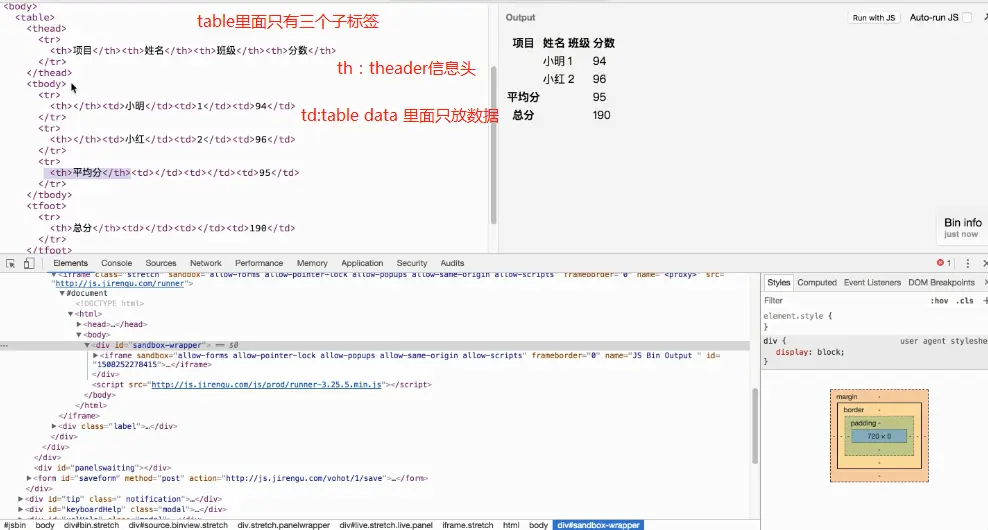Screen dimensions: 988x530
Task: Select the Computed sidebar tab
Action: (817, 283)
